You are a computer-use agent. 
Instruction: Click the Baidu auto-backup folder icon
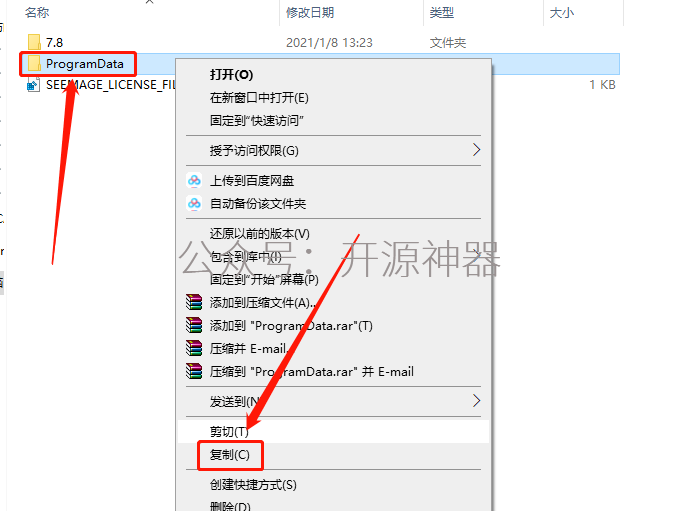[x=194, y=203]
